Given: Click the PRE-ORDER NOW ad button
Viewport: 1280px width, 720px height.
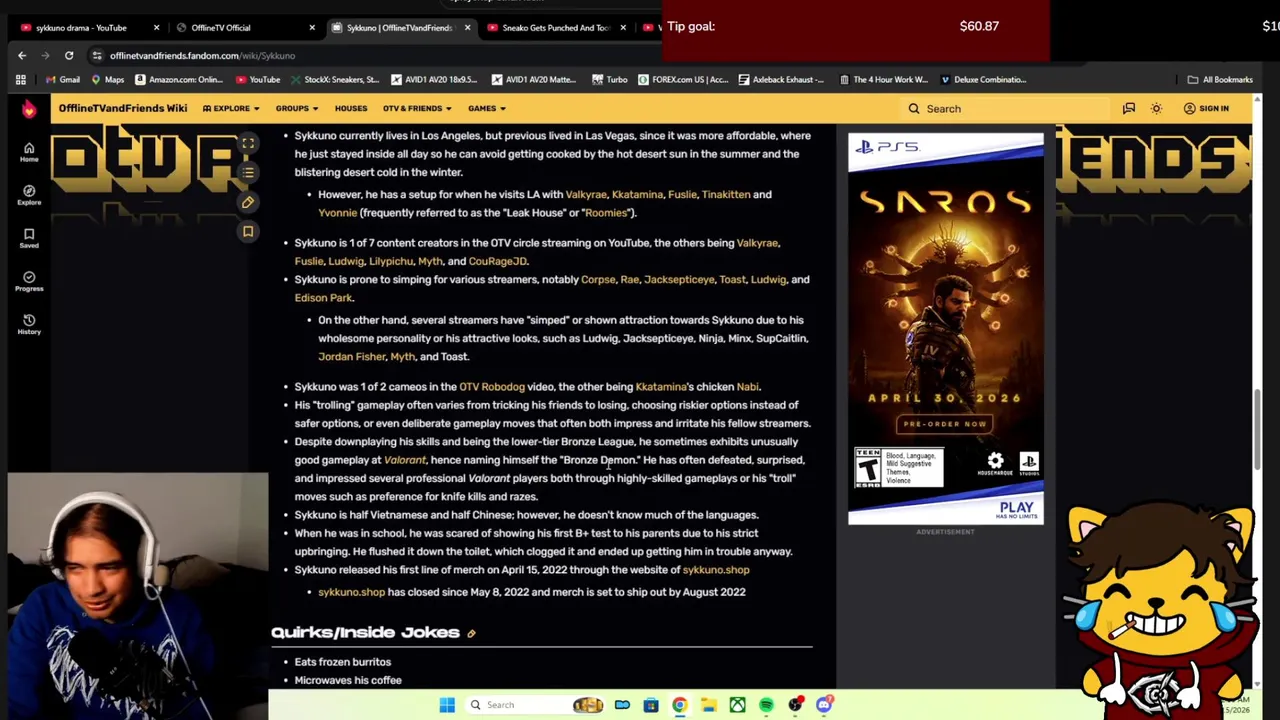Looking at the screenshot, I should tap(945, 424).
